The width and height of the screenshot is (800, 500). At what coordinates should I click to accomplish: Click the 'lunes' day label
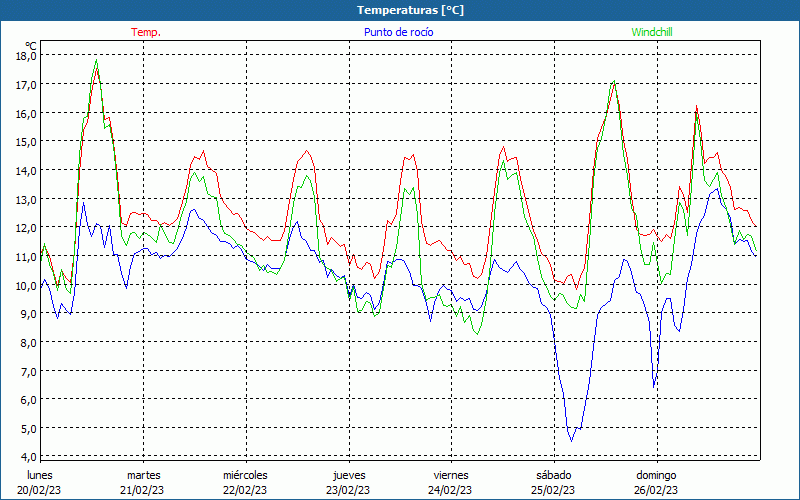40,475
